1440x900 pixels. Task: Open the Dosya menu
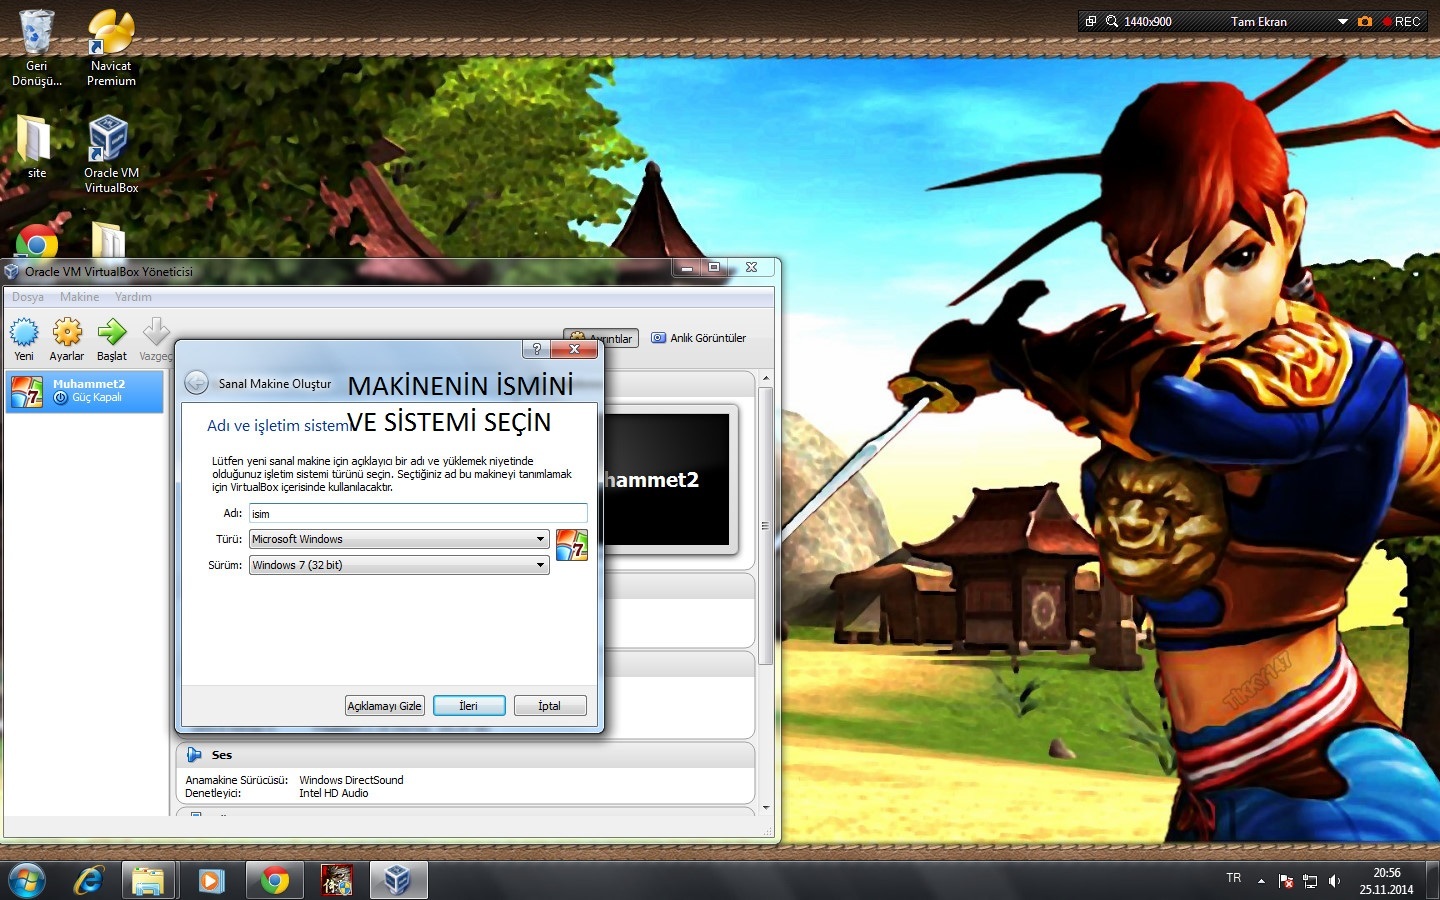pos(28,297)
